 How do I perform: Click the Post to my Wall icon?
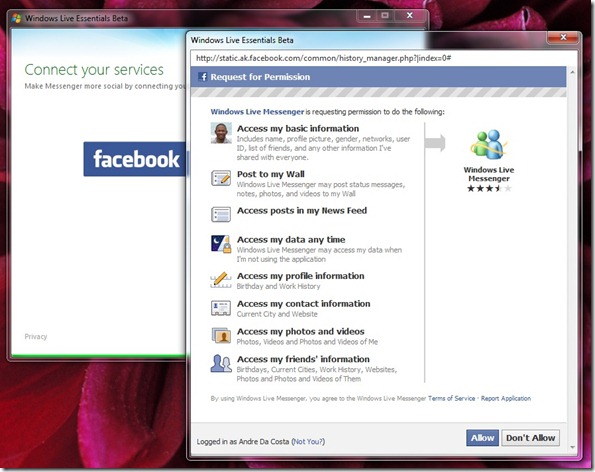click(221, 178)
